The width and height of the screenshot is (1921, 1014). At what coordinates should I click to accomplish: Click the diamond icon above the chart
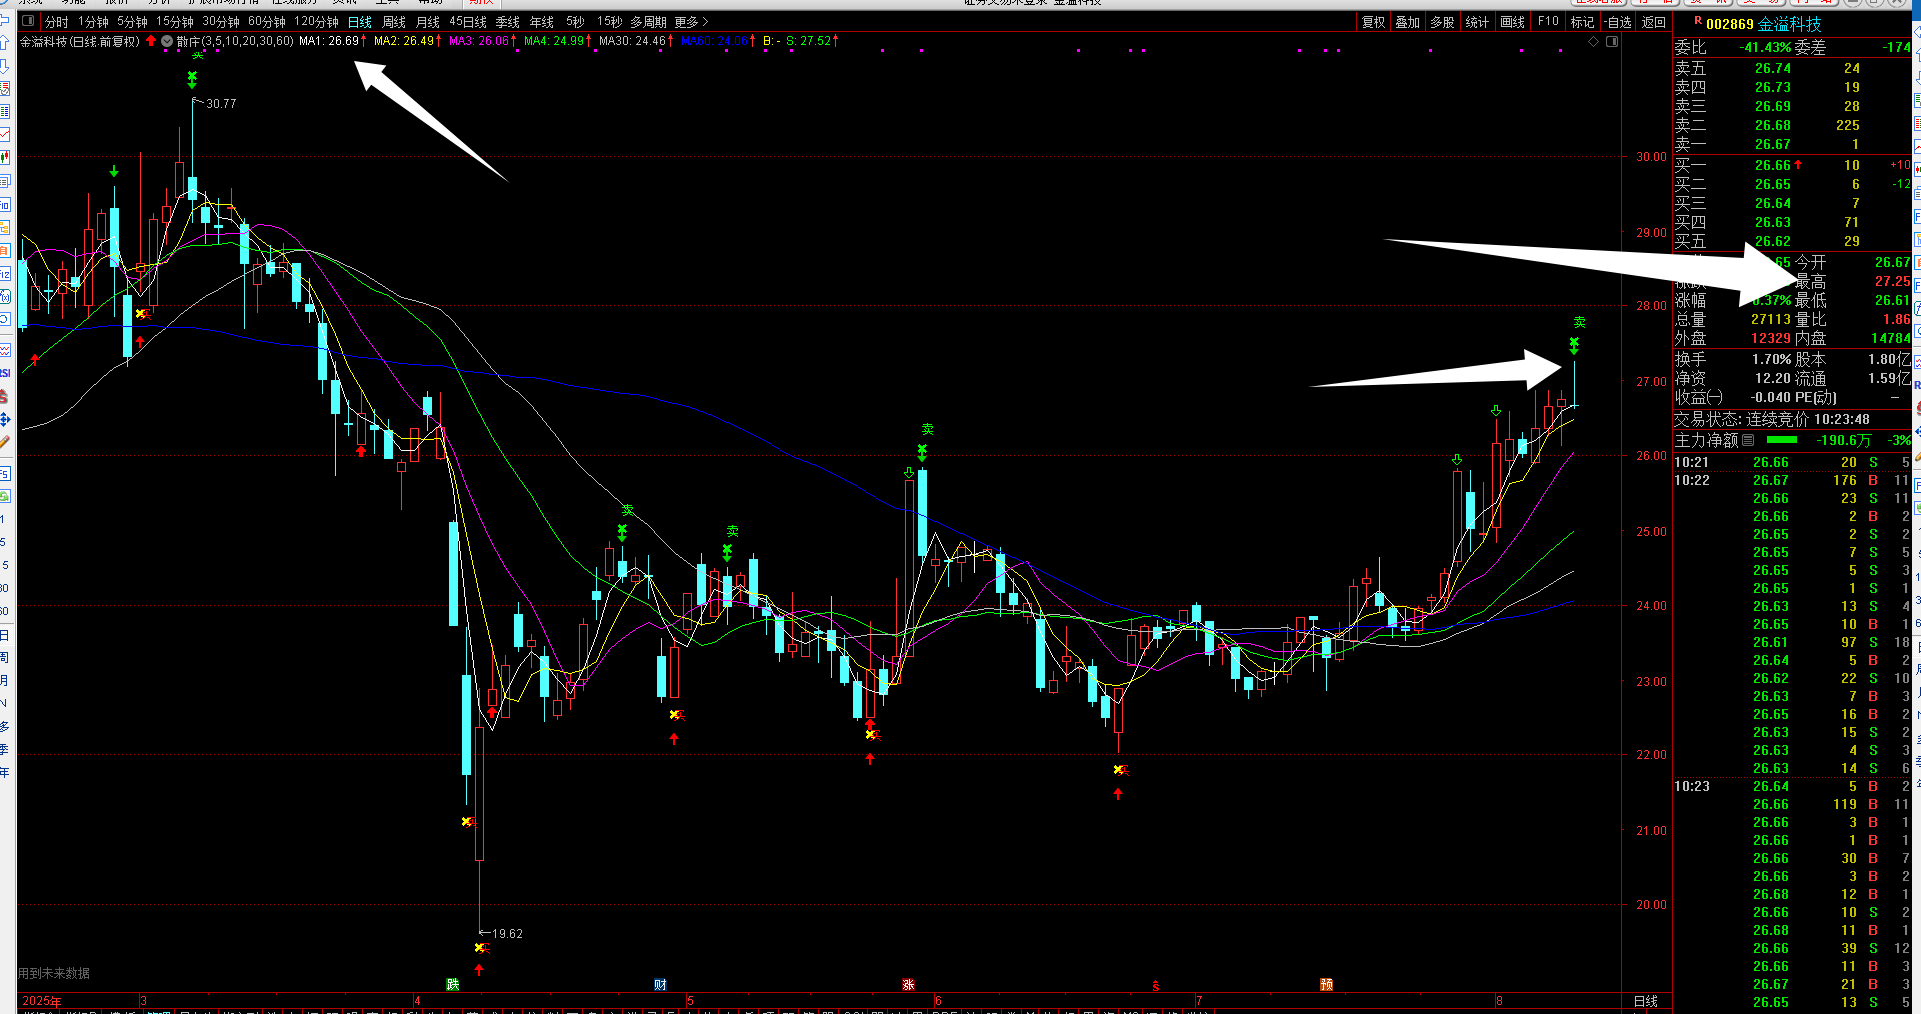(x=1594, y=41)
